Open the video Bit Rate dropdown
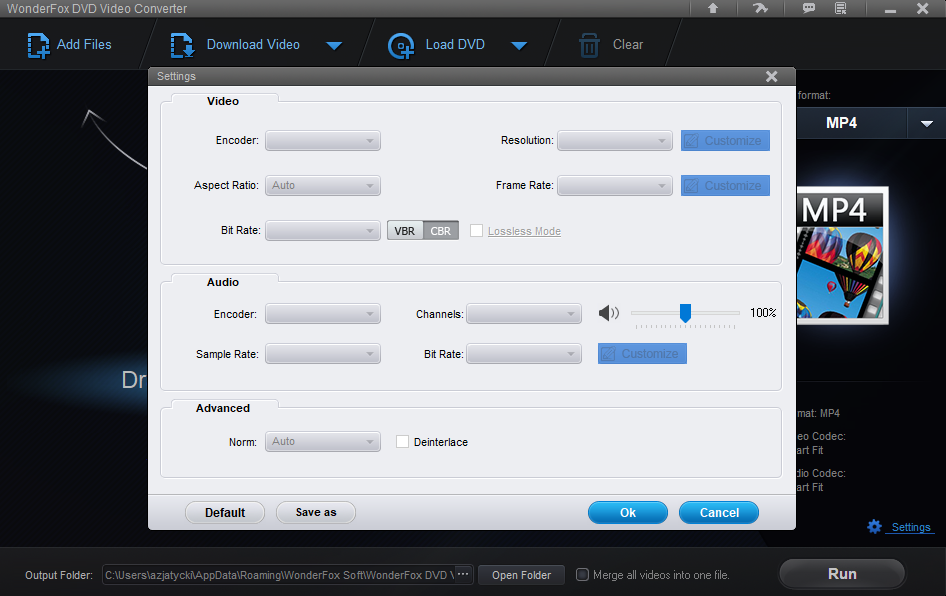The height and width of the screenshot is (596, 946). click(323, 230)
